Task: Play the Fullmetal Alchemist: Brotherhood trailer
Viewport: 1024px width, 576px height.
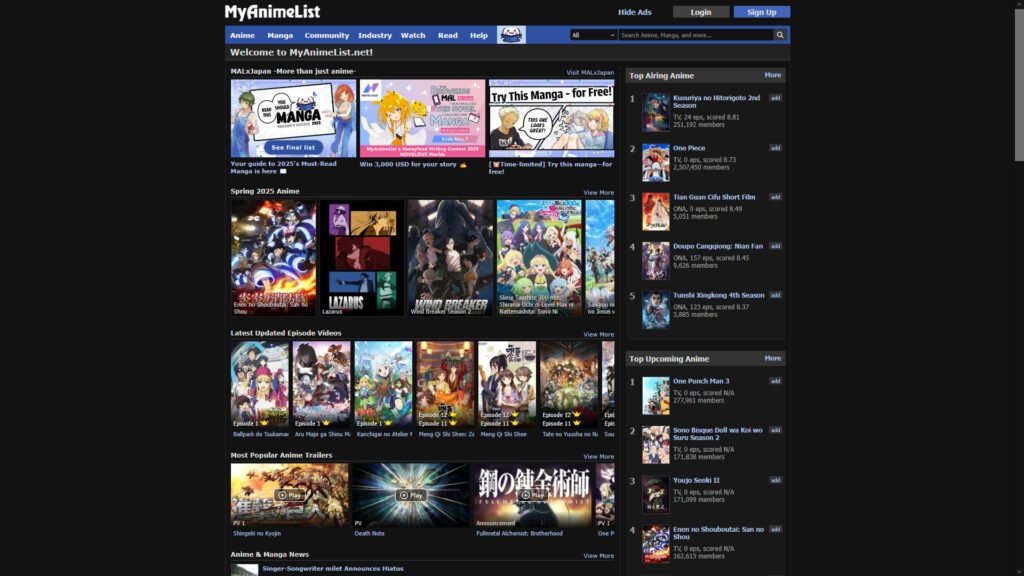Action: coord(532,495)
